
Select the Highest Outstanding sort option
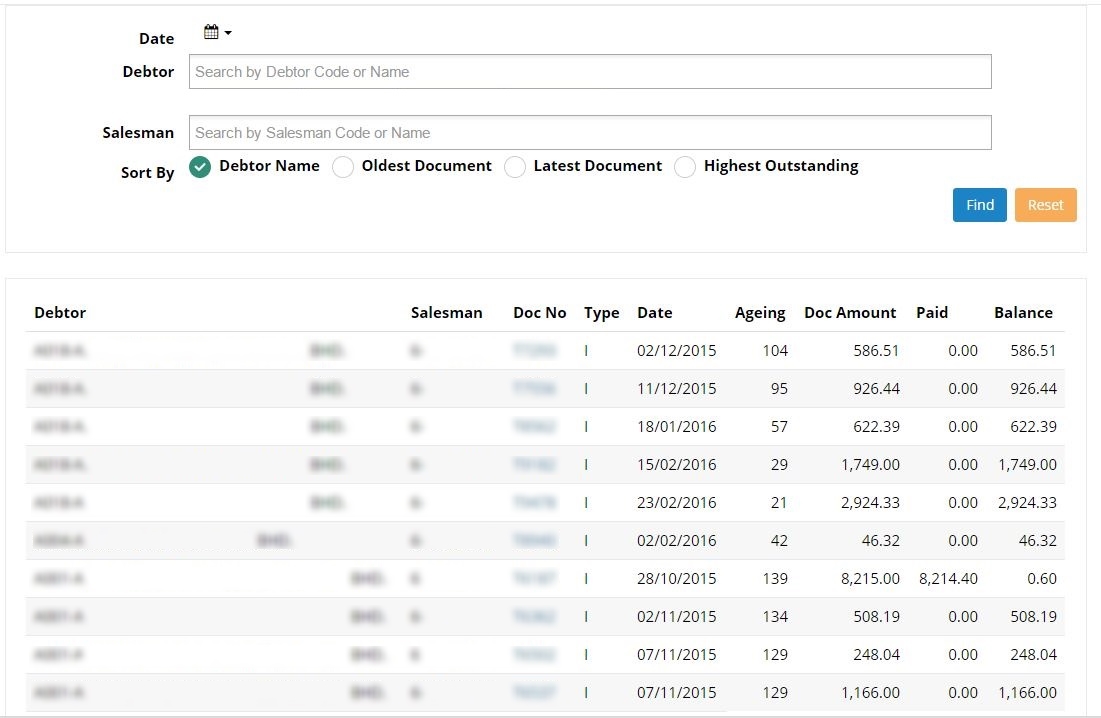click(x=685, y=166)
